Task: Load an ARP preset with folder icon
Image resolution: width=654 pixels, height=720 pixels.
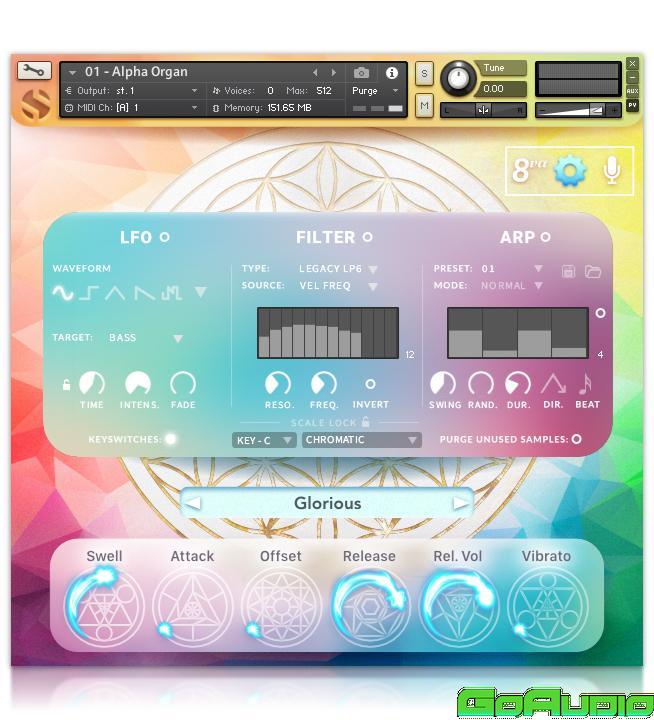Action: (x=593, y=271)
